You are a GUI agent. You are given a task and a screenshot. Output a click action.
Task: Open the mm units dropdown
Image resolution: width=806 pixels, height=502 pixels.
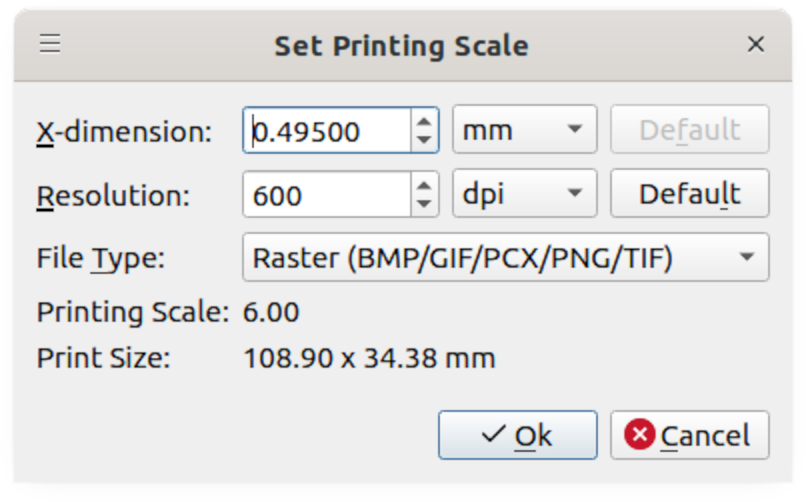click(x=524, y=130)
